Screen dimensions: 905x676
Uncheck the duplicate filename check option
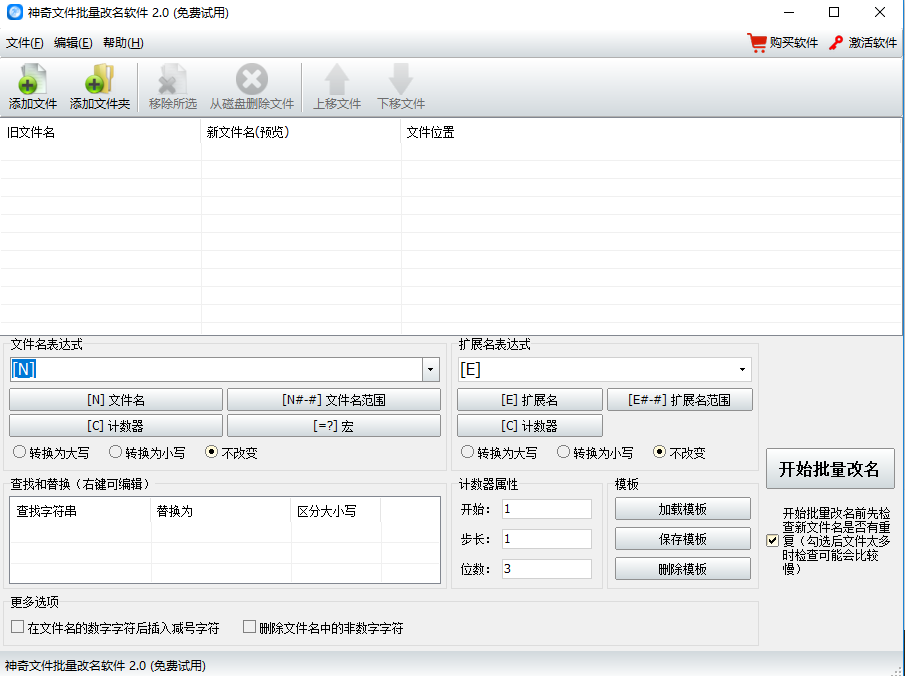tap(772, 543)
